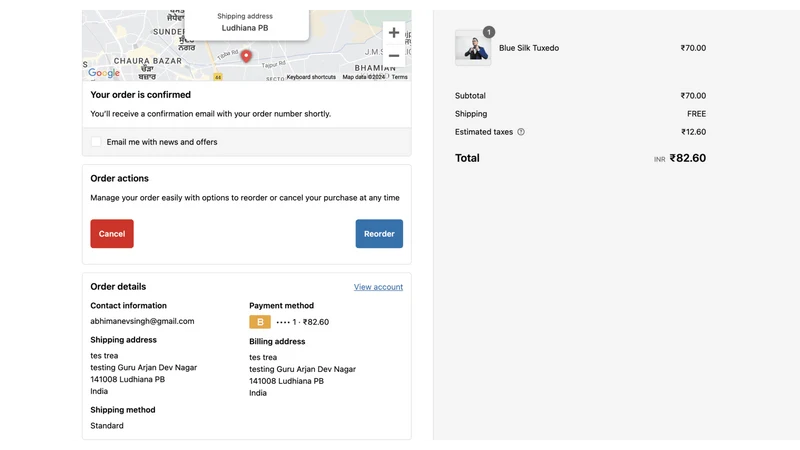Click Your order is confirmed heading
The height and width of the screenshot is (450, 800).
click(140, 95)
